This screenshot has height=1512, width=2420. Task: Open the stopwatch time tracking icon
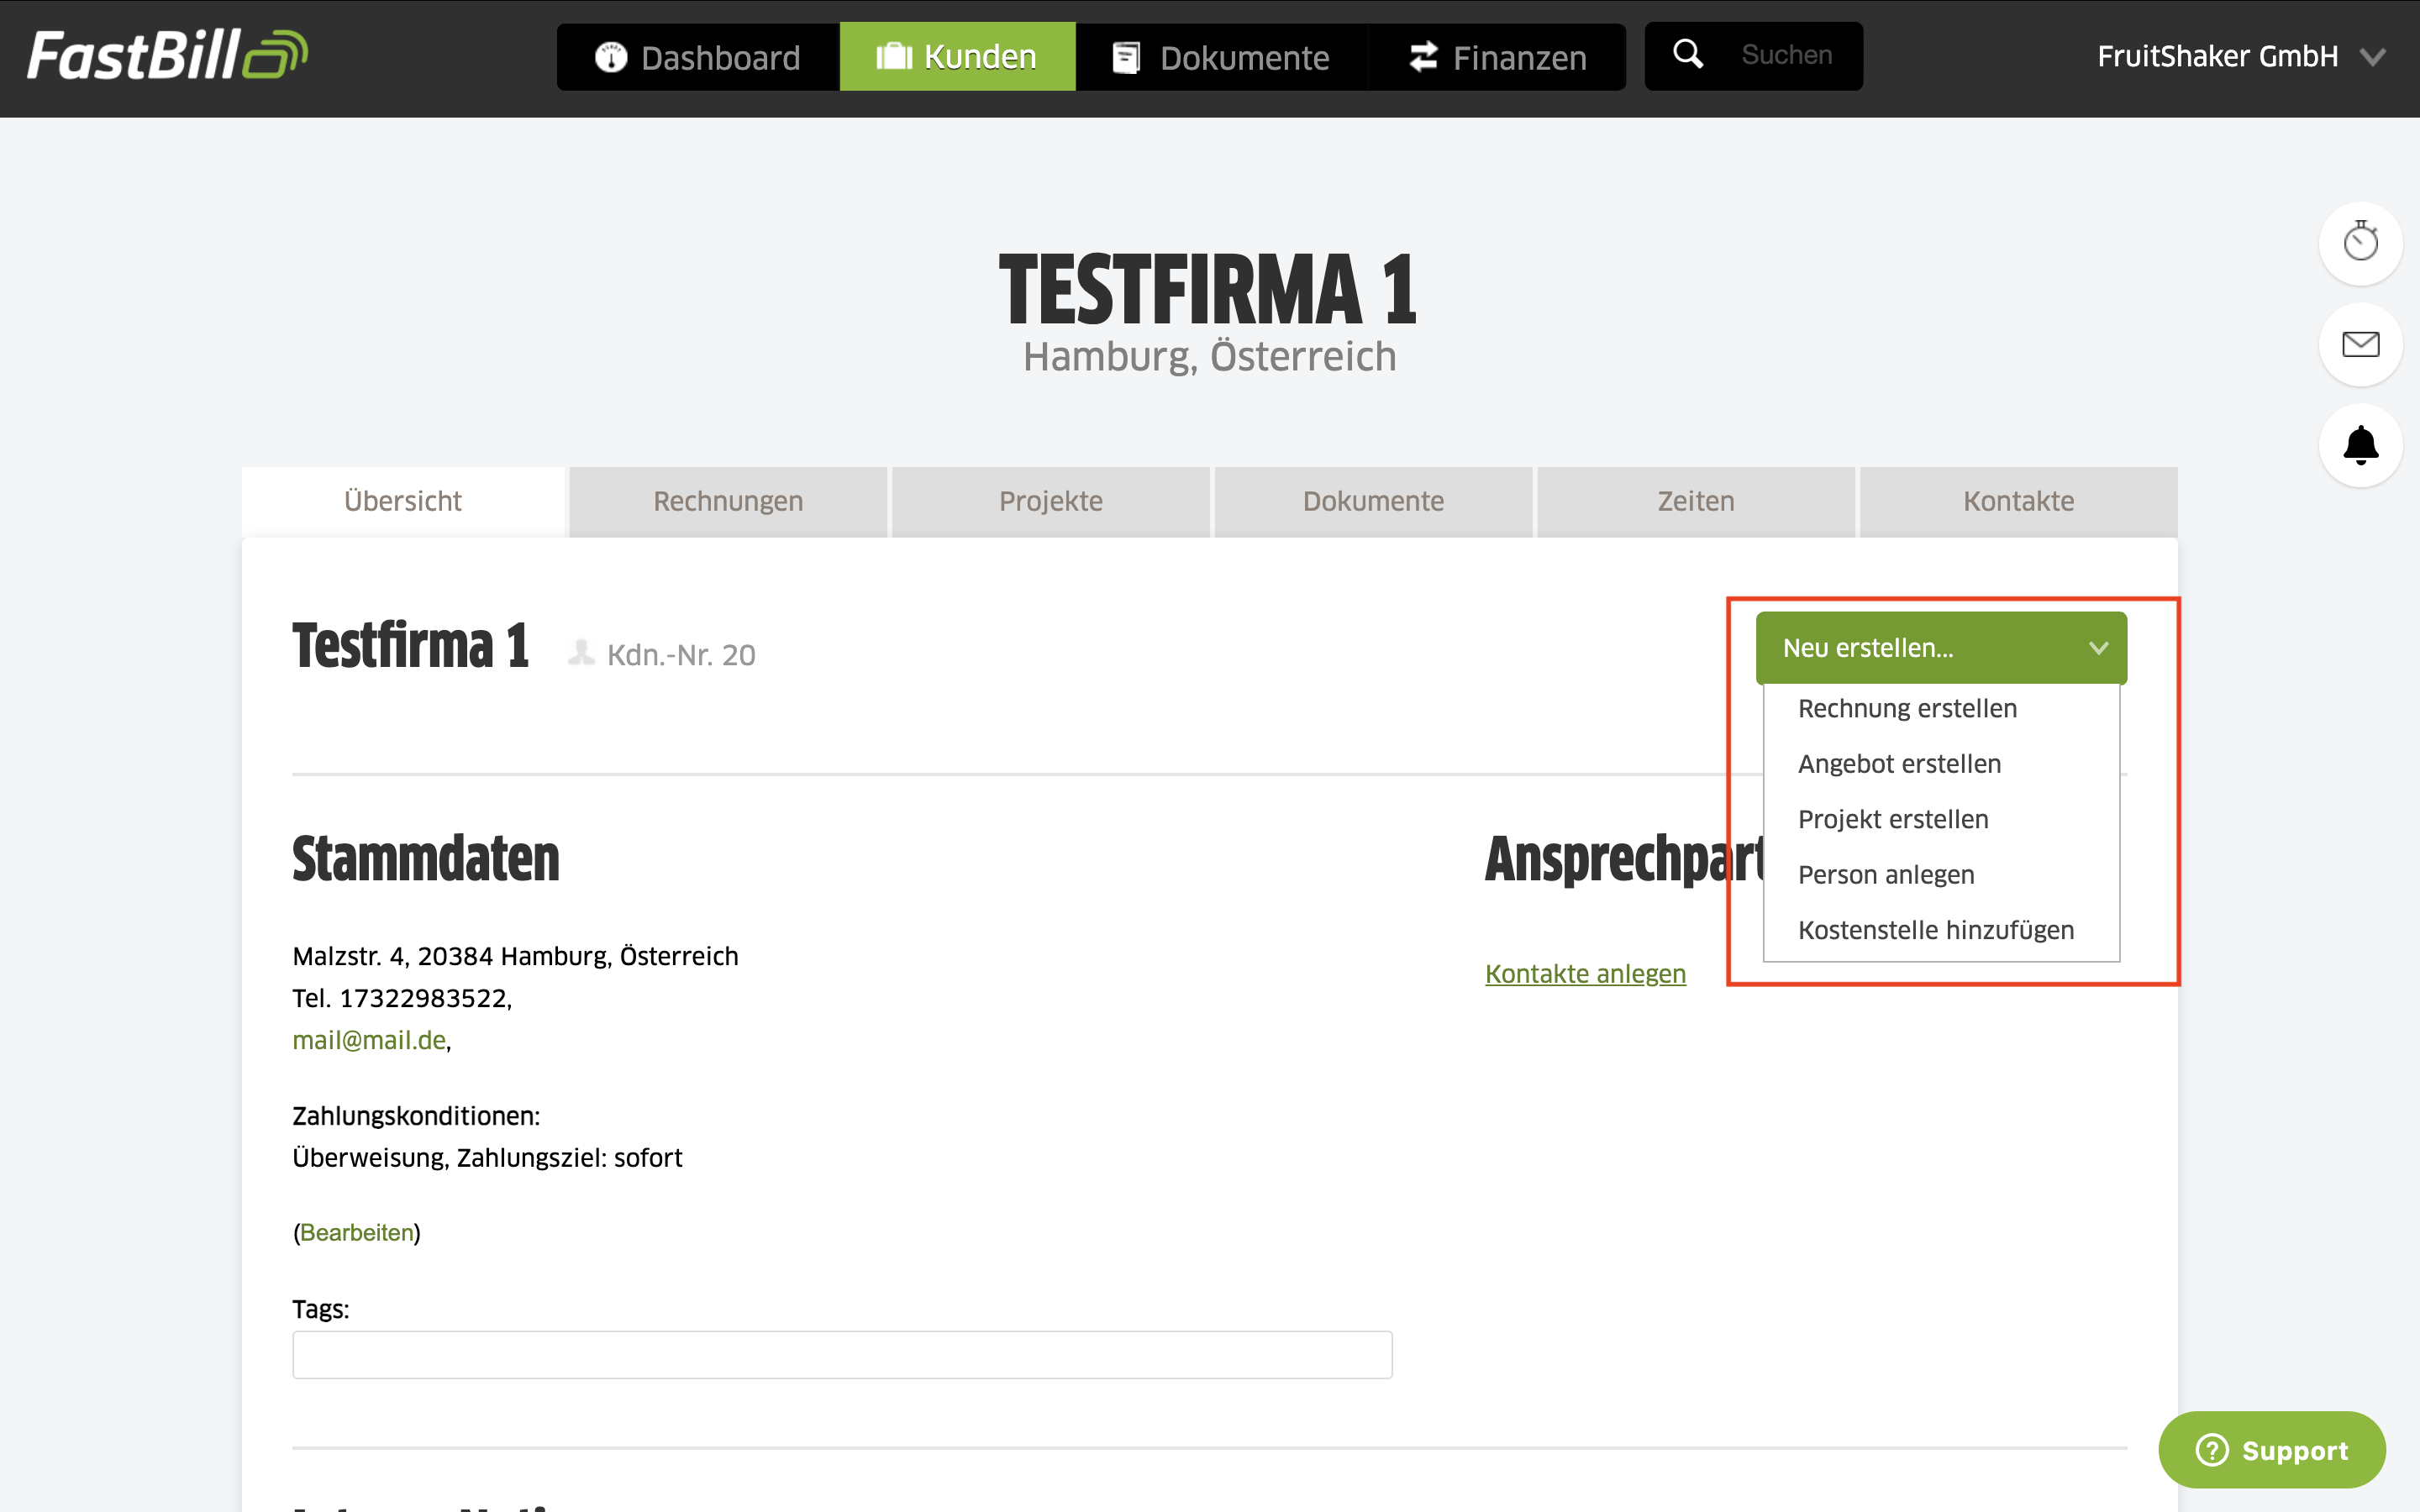coord(2360,243)
